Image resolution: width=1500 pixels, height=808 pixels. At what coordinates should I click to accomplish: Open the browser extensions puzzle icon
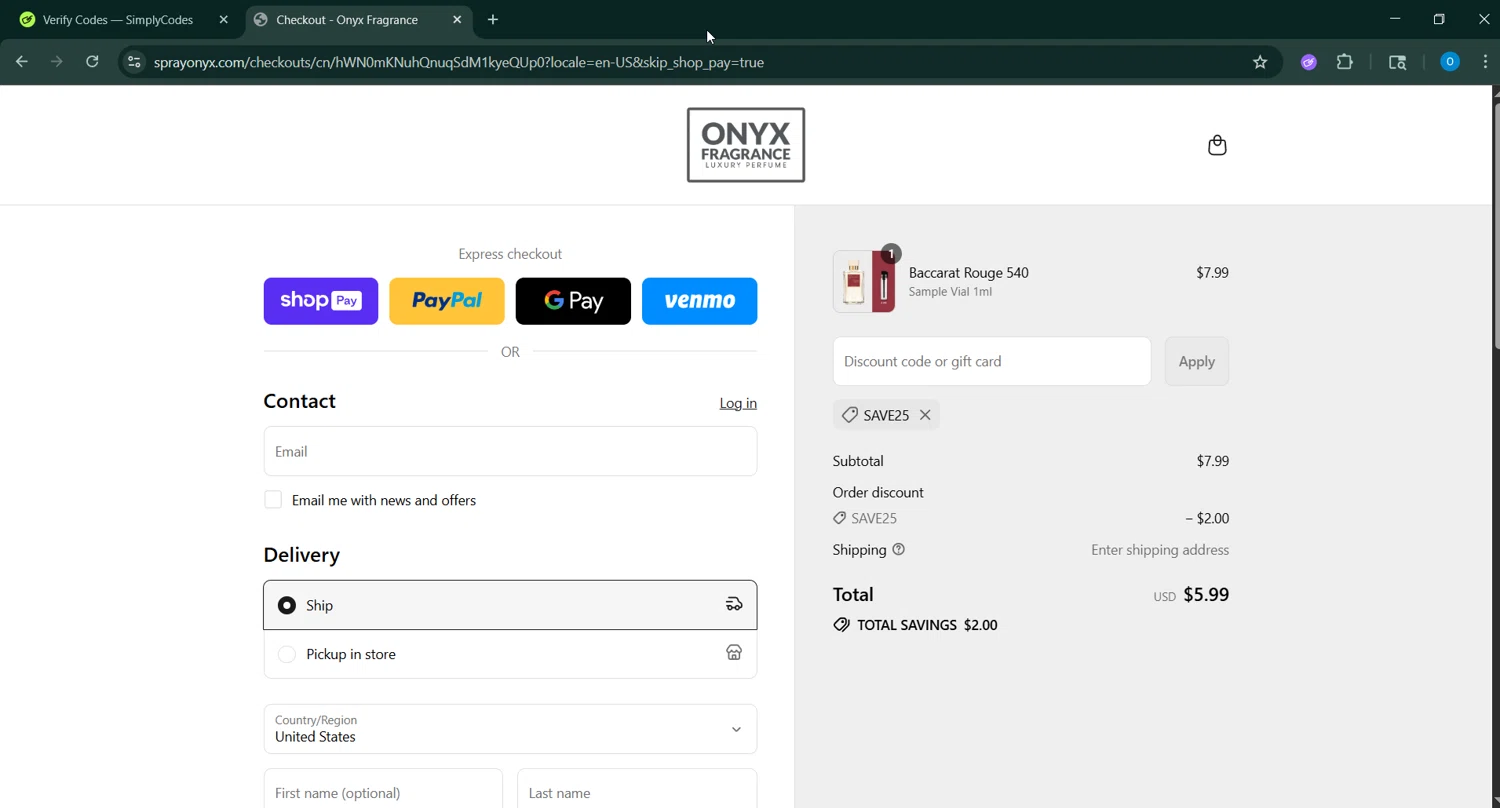(1345, 62)
